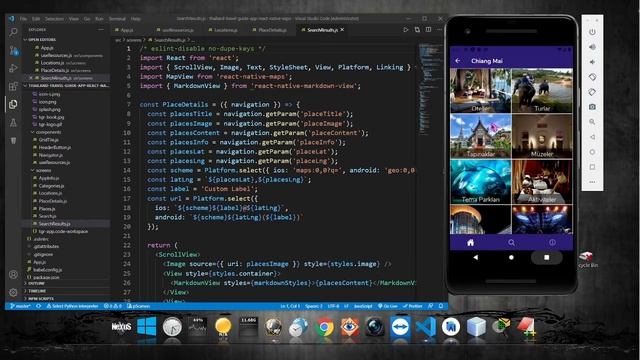
Task: Click Select Python Interpreter in status bar
Action: pos(72,306)
